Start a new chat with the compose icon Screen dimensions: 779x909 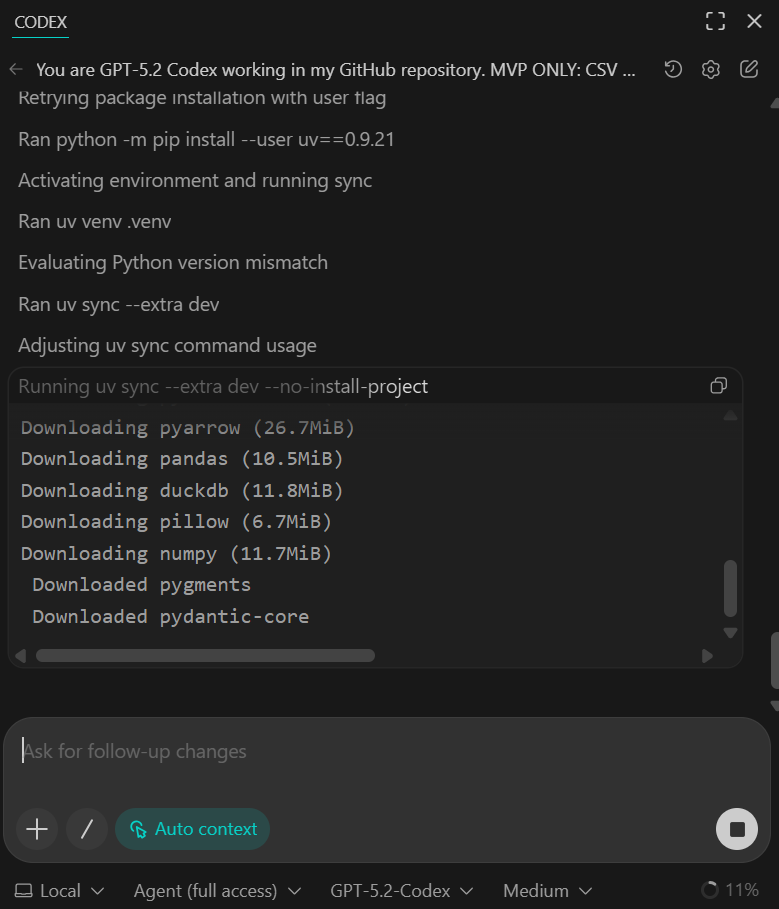[748, 69]
